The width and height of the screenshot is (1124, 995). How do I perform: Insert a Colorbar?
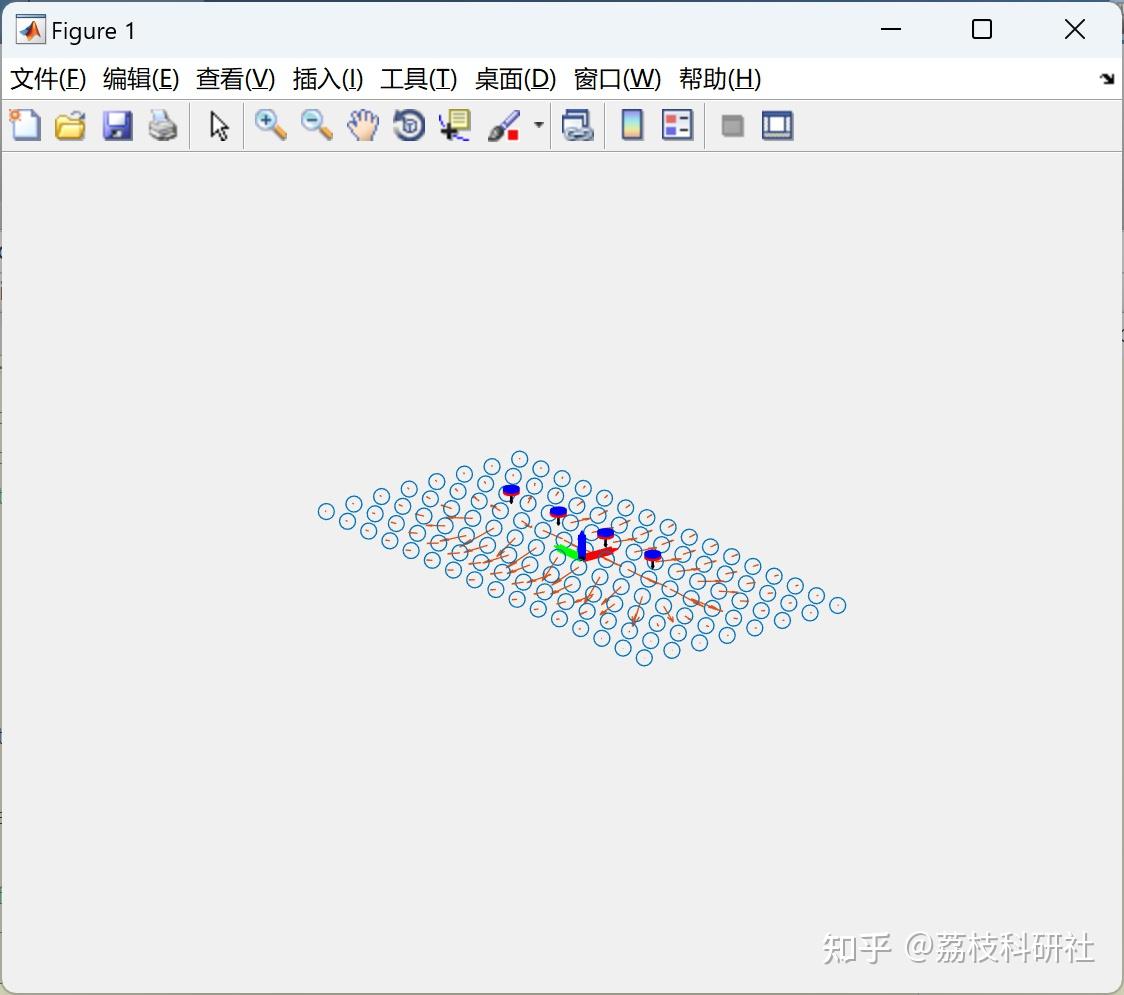click(x=632, y=125)
